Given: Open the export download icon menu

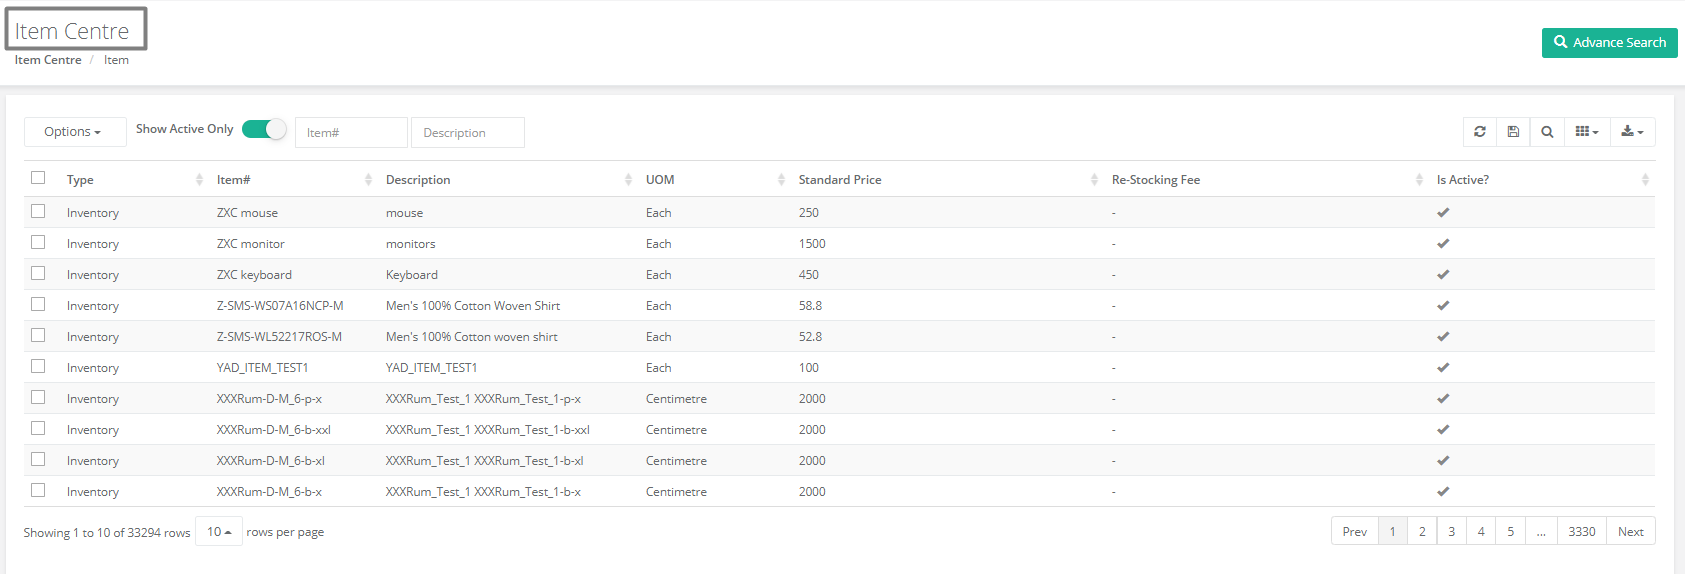Looking at the screenshot, I should pos(1633,132).
